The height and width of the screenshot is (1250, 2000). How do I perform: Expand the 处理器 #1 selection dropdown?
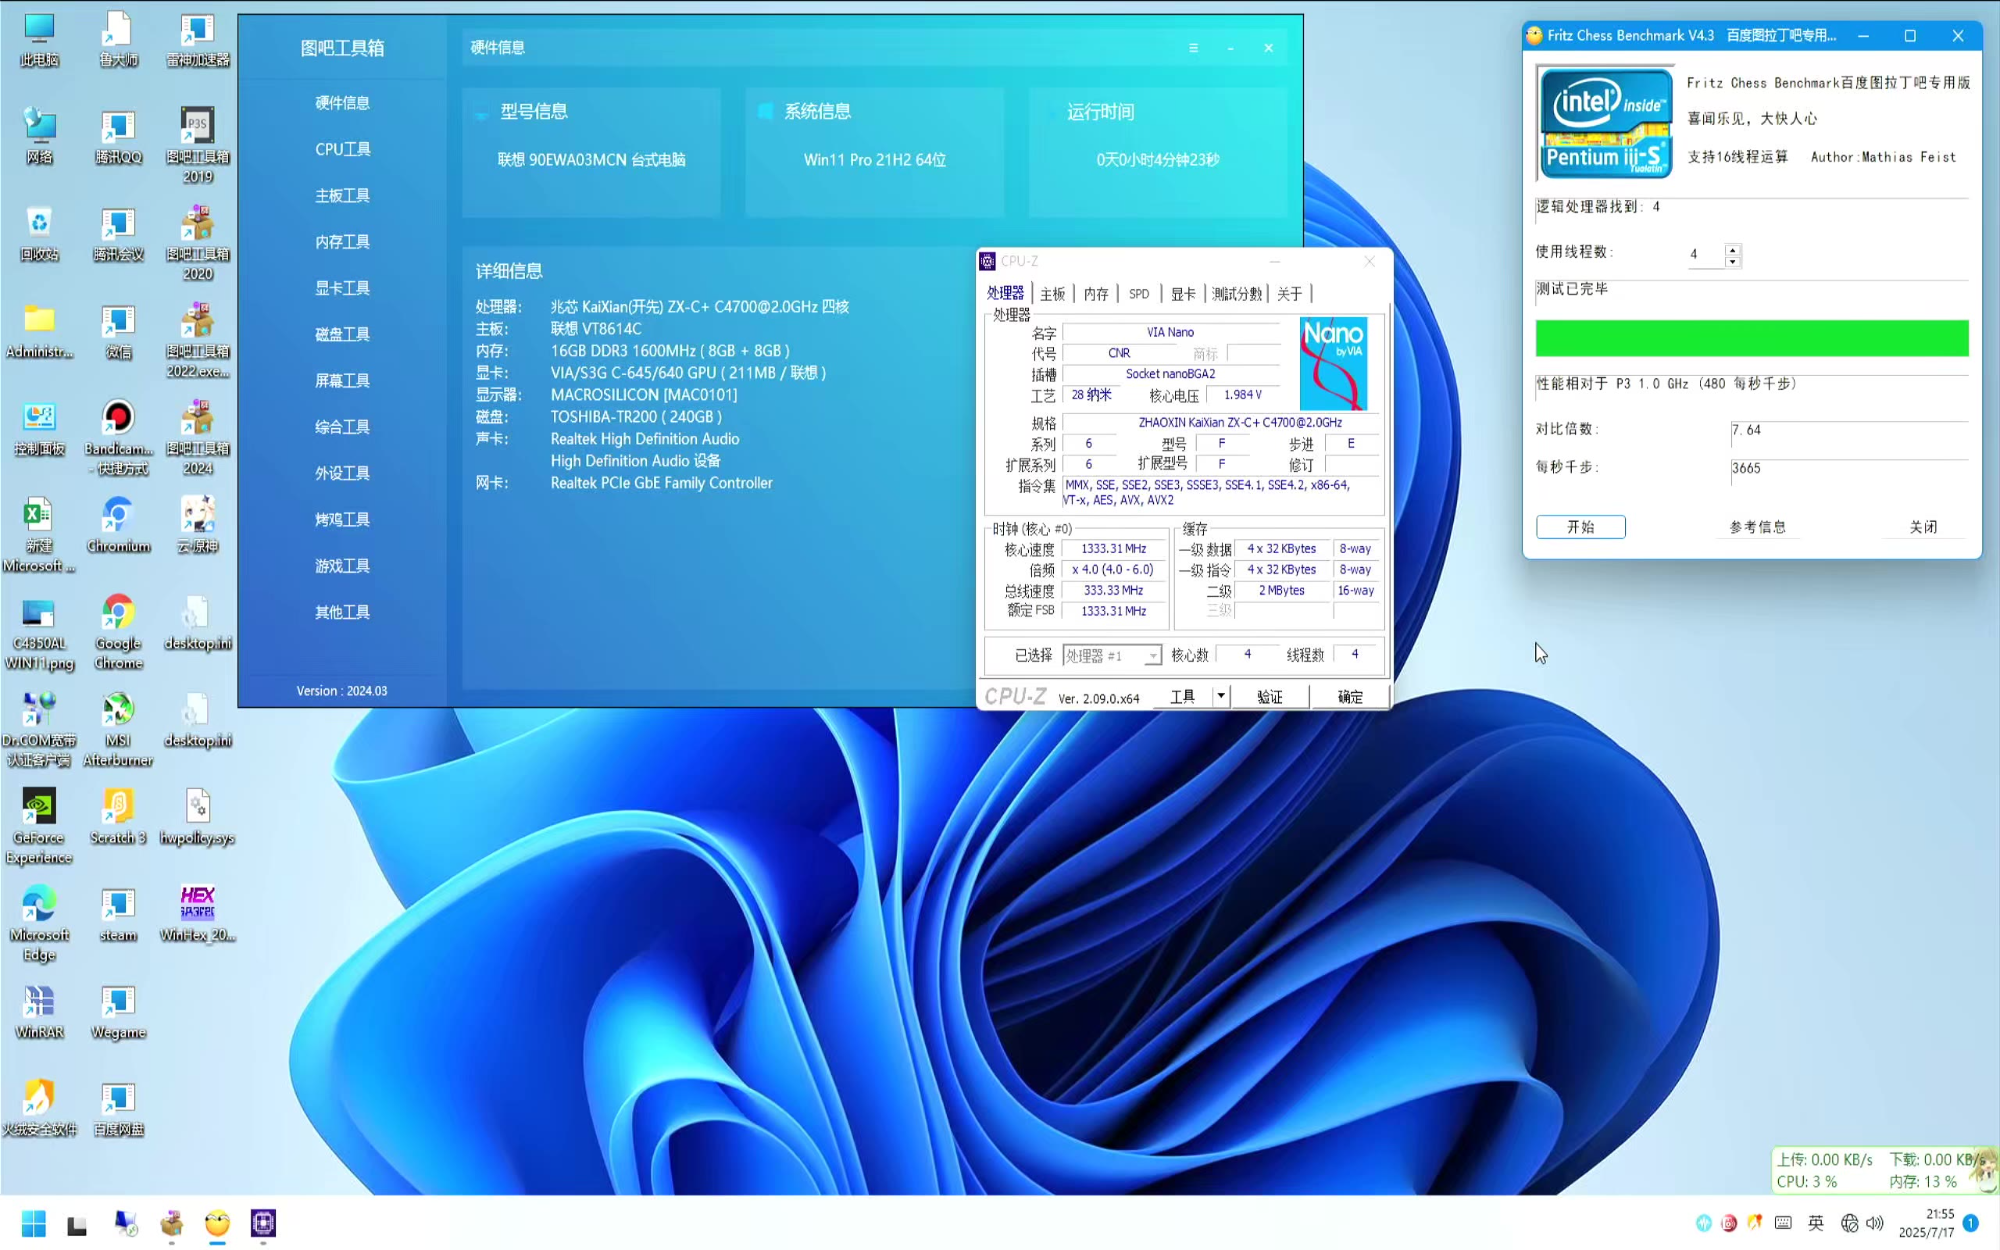click(1152, 656)
